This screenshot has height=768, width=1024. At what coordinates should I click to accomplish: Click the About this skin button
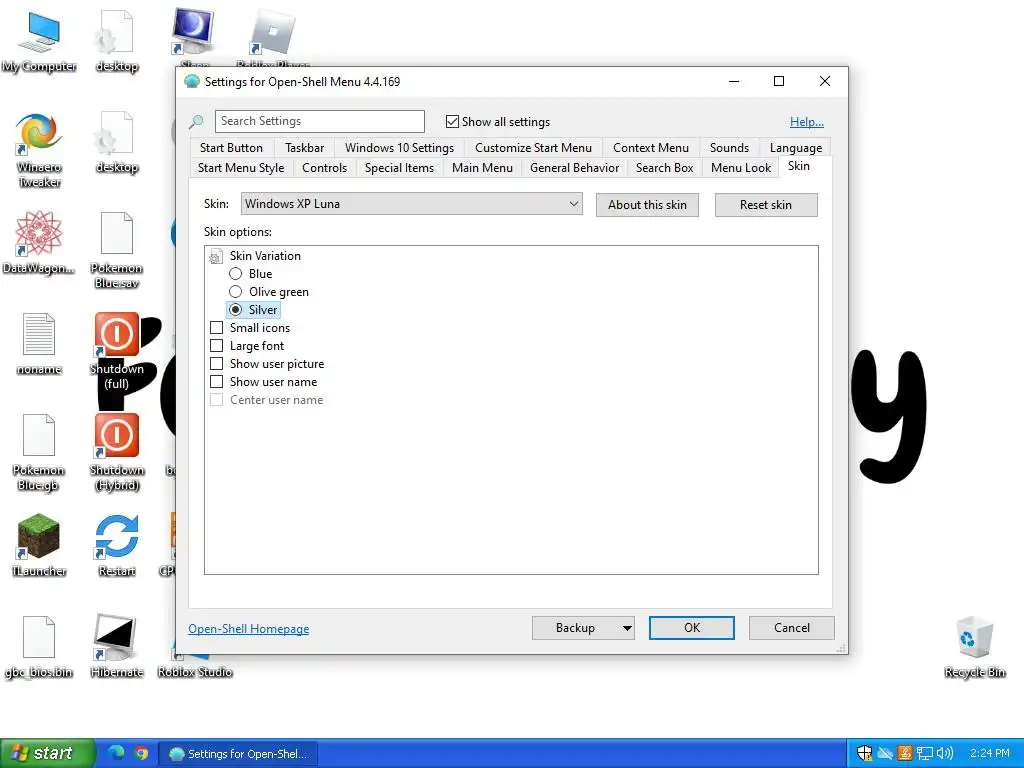pos(647,204)
